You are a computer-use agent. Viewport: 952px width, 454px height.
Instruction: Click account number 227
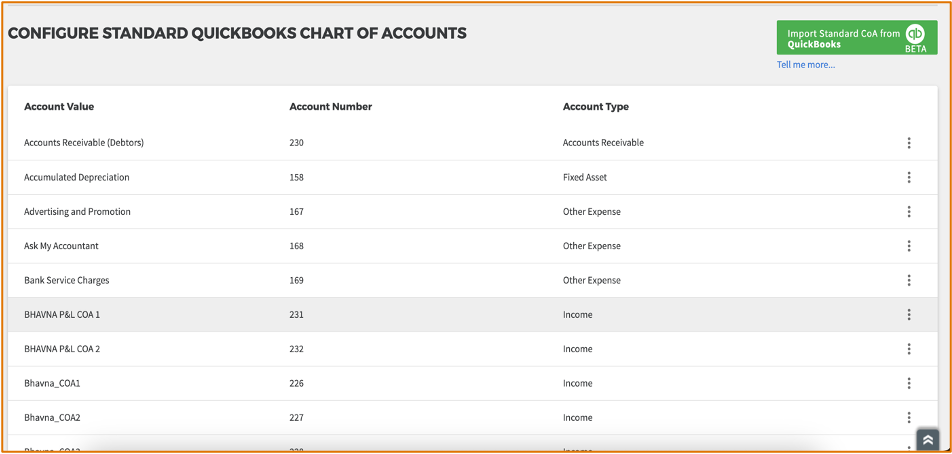click(x=296, y=418)
